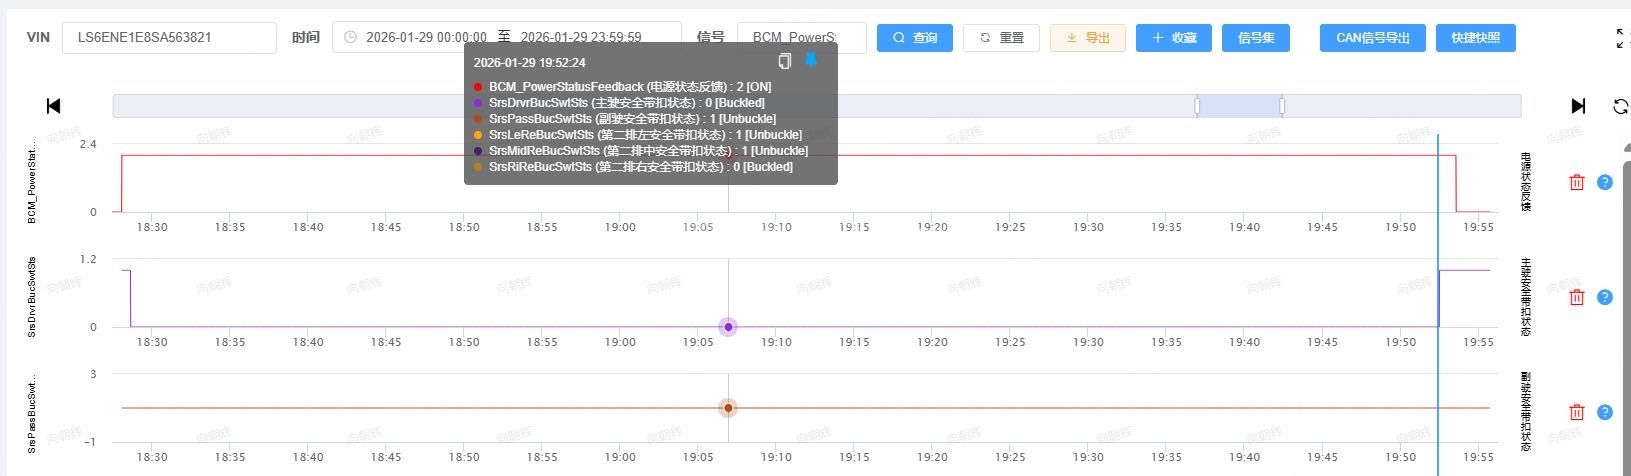Toggle fullscreen with the expand icon
The image size is (1631, 476).
click(1622, 38)
